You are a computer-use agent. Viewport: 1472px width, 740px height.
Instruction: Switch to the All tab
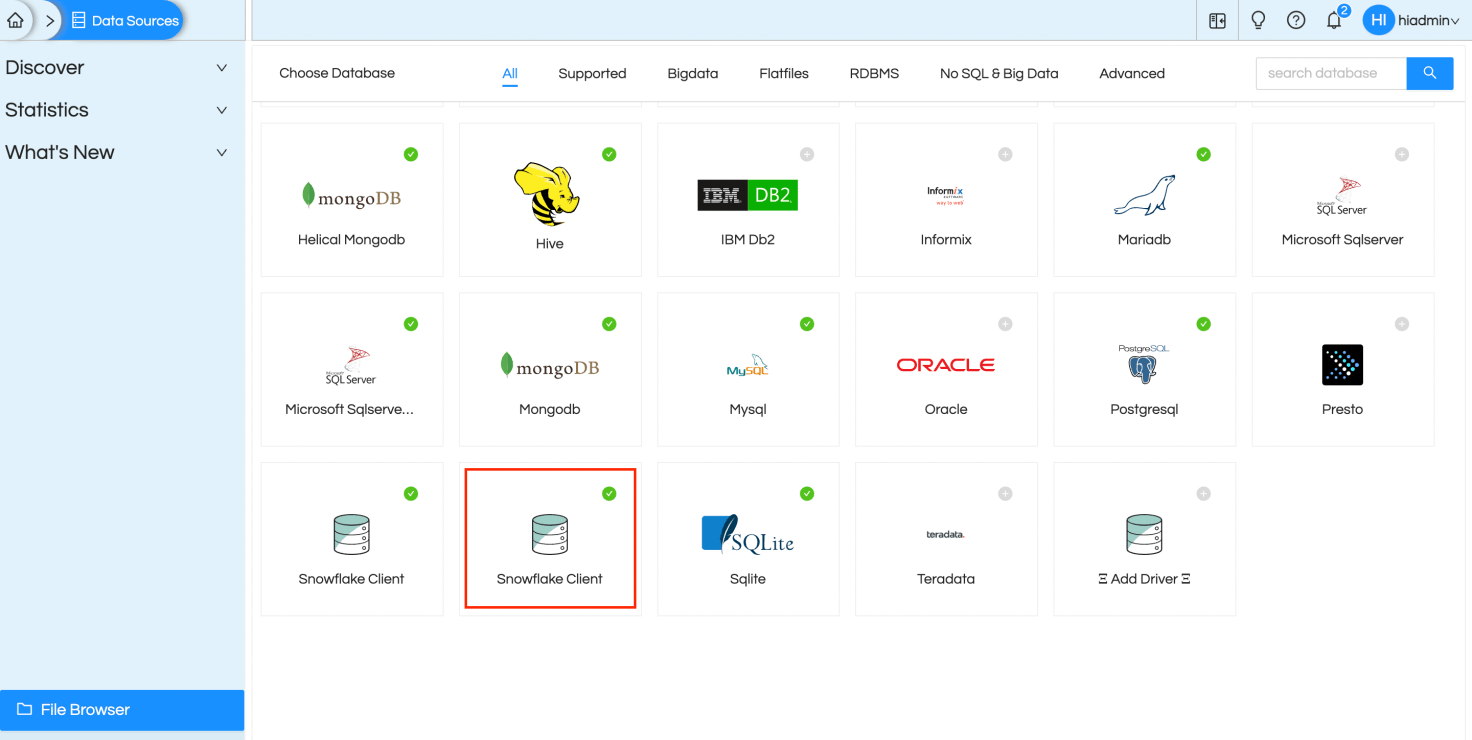[x=510, y=73]
